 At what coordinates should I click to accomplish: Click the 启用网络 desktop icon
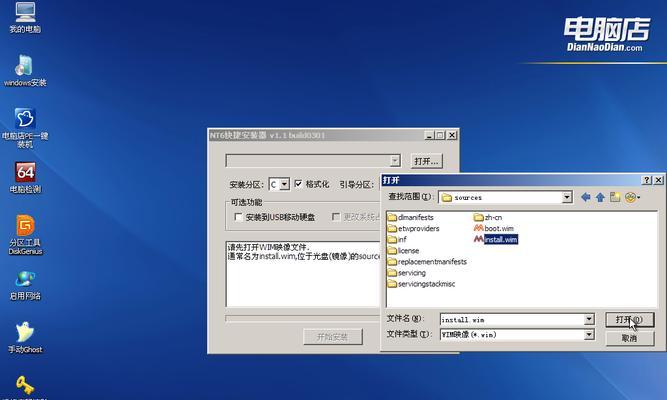pos(25,285)
